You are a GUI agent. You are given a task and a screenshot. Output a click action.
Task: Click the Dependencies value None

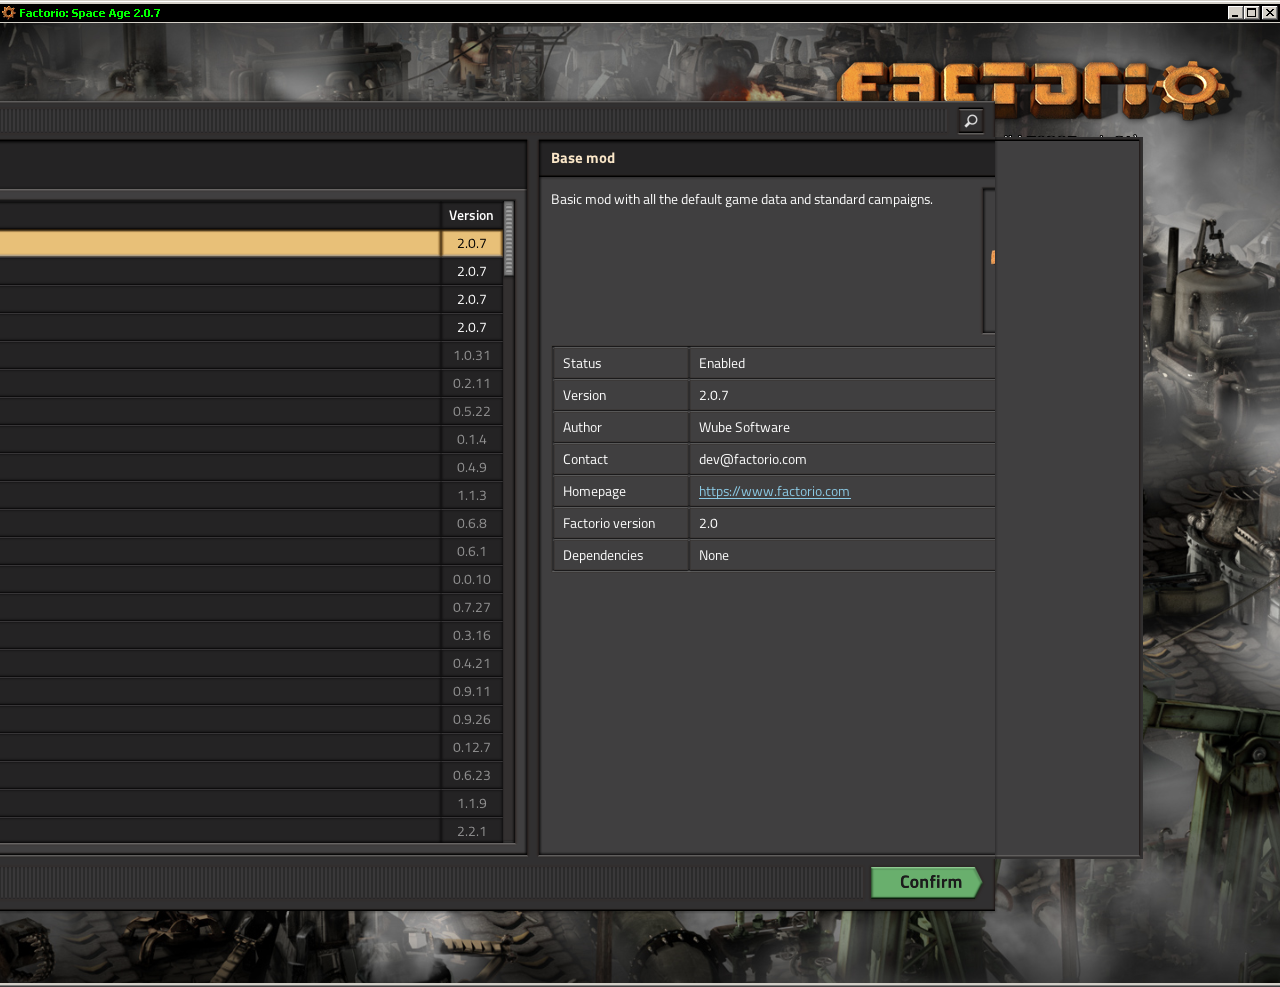pyautogui.click(x=714, y=555)
